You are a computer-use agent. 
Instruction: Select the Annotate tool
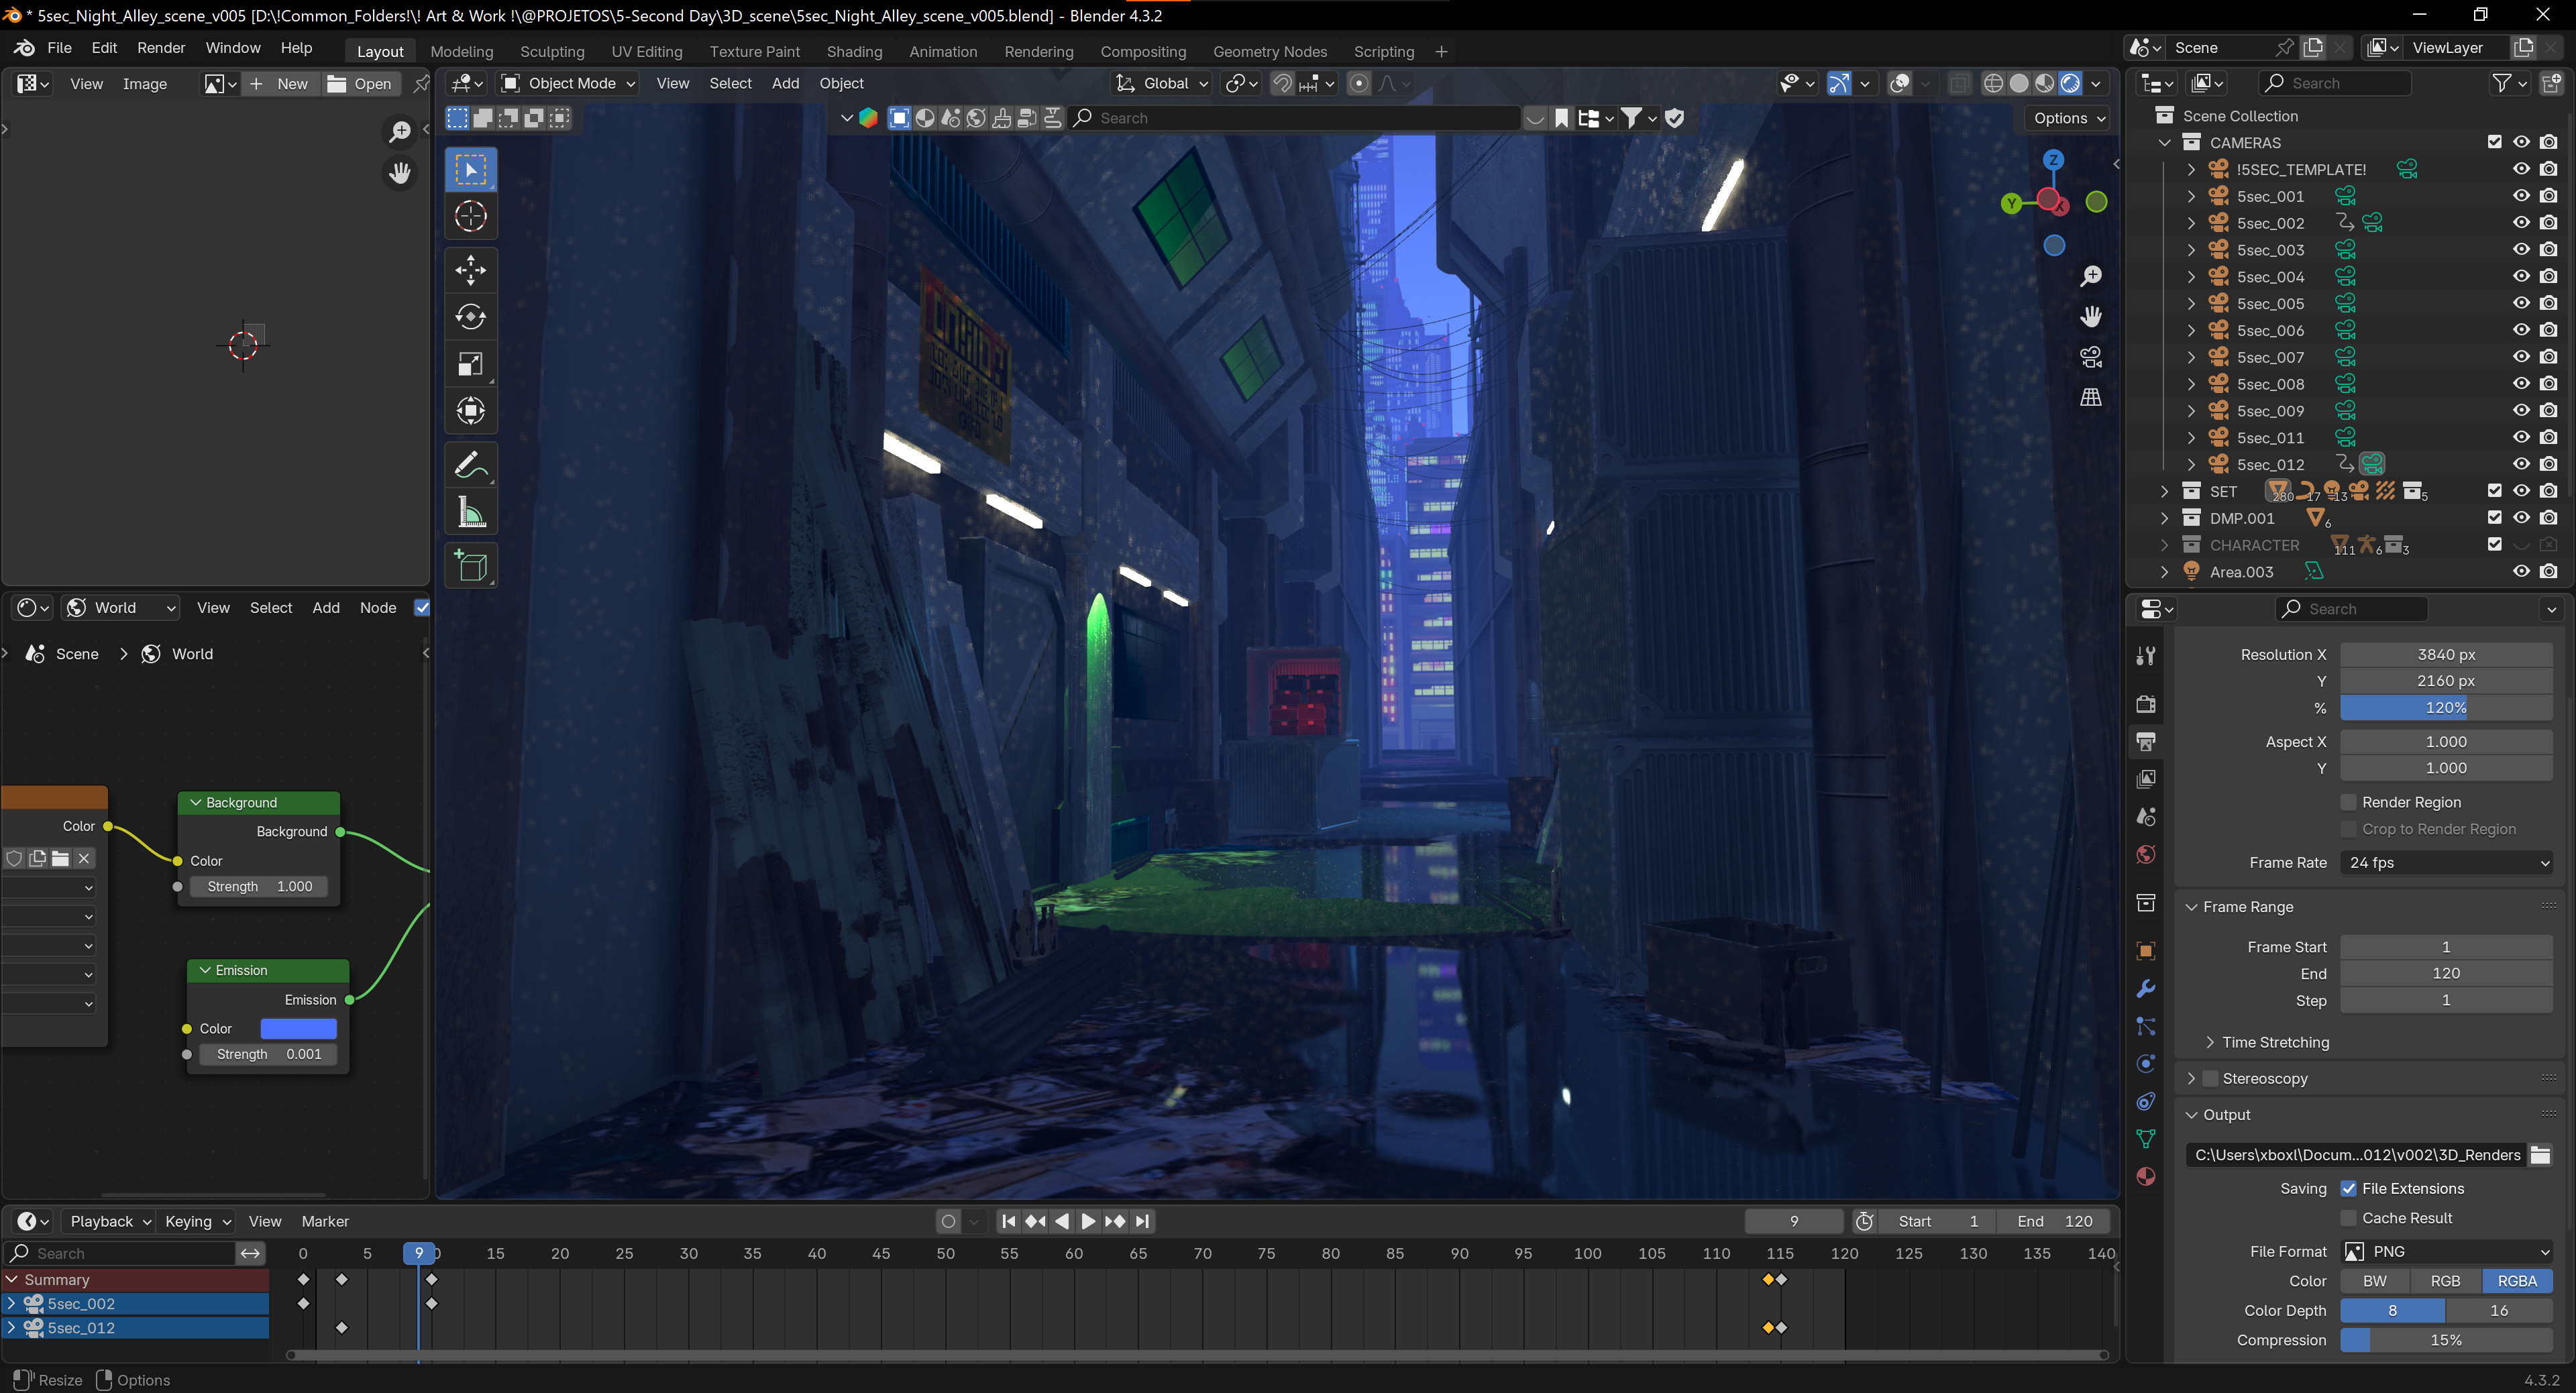470,464
